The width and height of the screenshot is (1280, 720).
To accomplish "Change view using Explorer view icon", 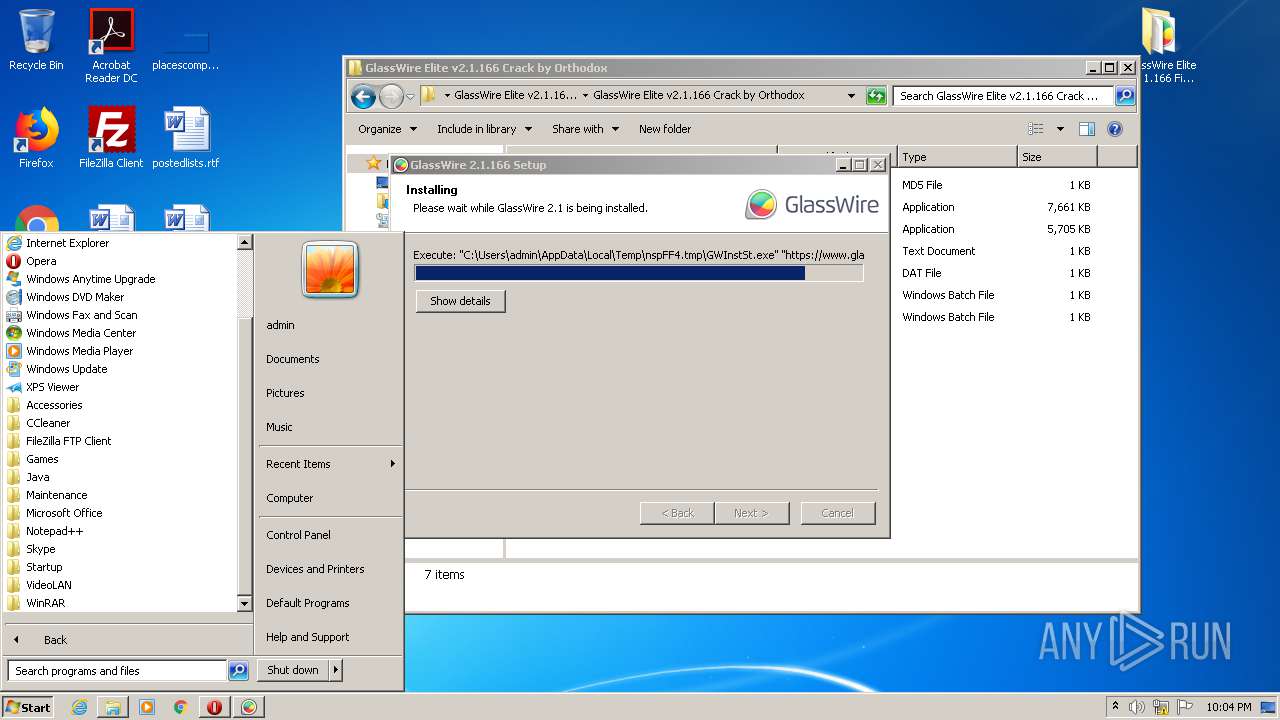I will [1036, 129].
